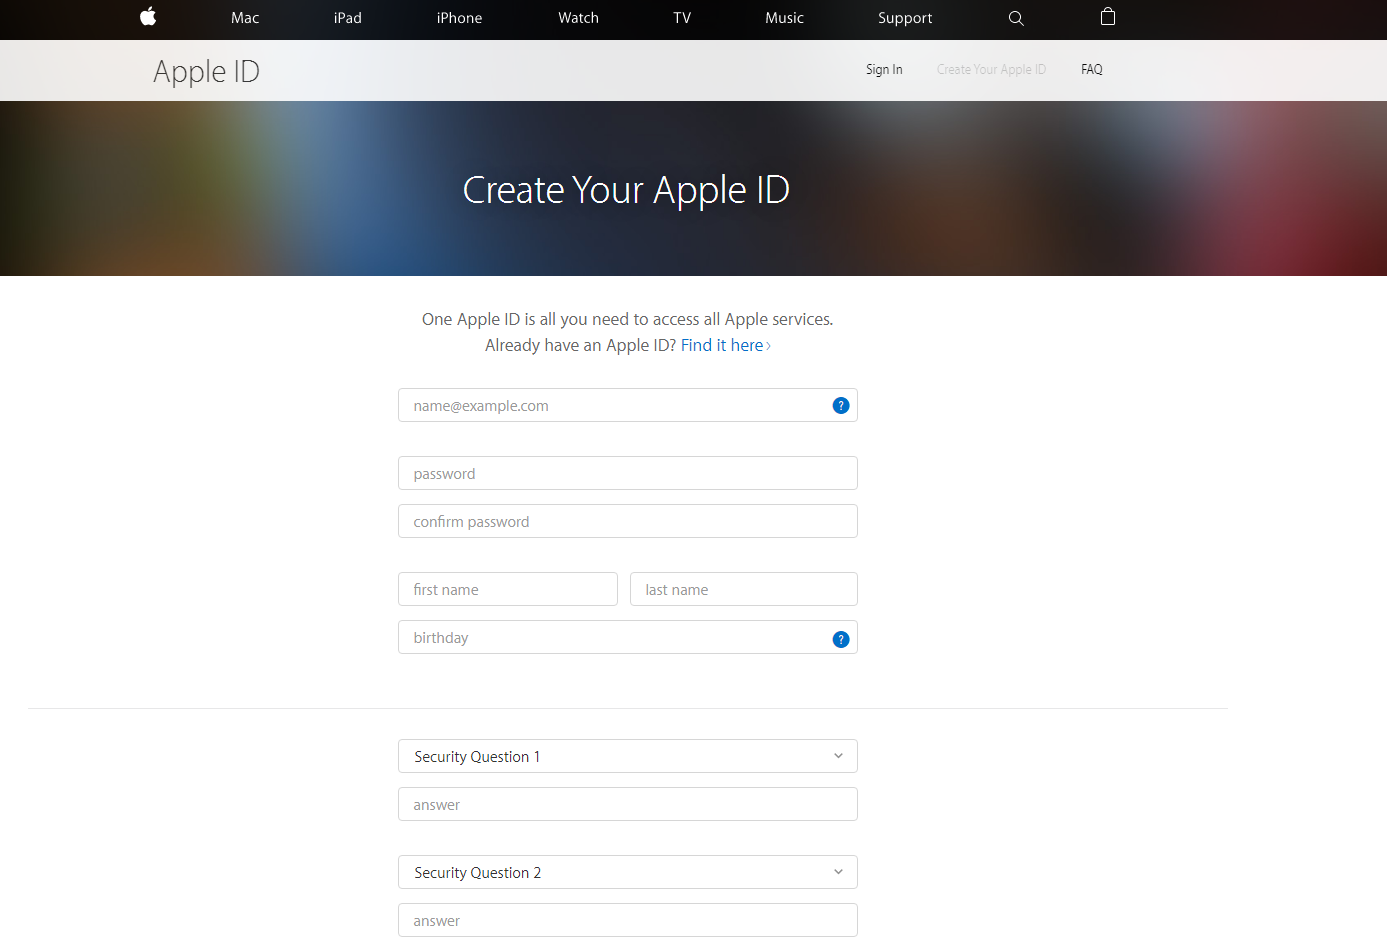The image size is (1387, 942).
Task: Click the answer field for Security Question 1
Action: [x=628, y=804]
